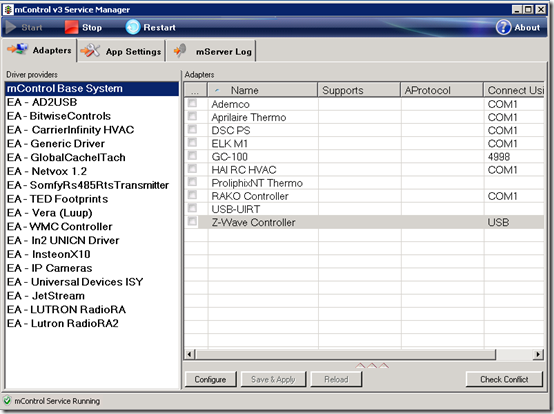Image resolution: width=554 pixels, height=414 pixels.
Task: Select EA - Generic Driver provider
Action: [92, 143]
